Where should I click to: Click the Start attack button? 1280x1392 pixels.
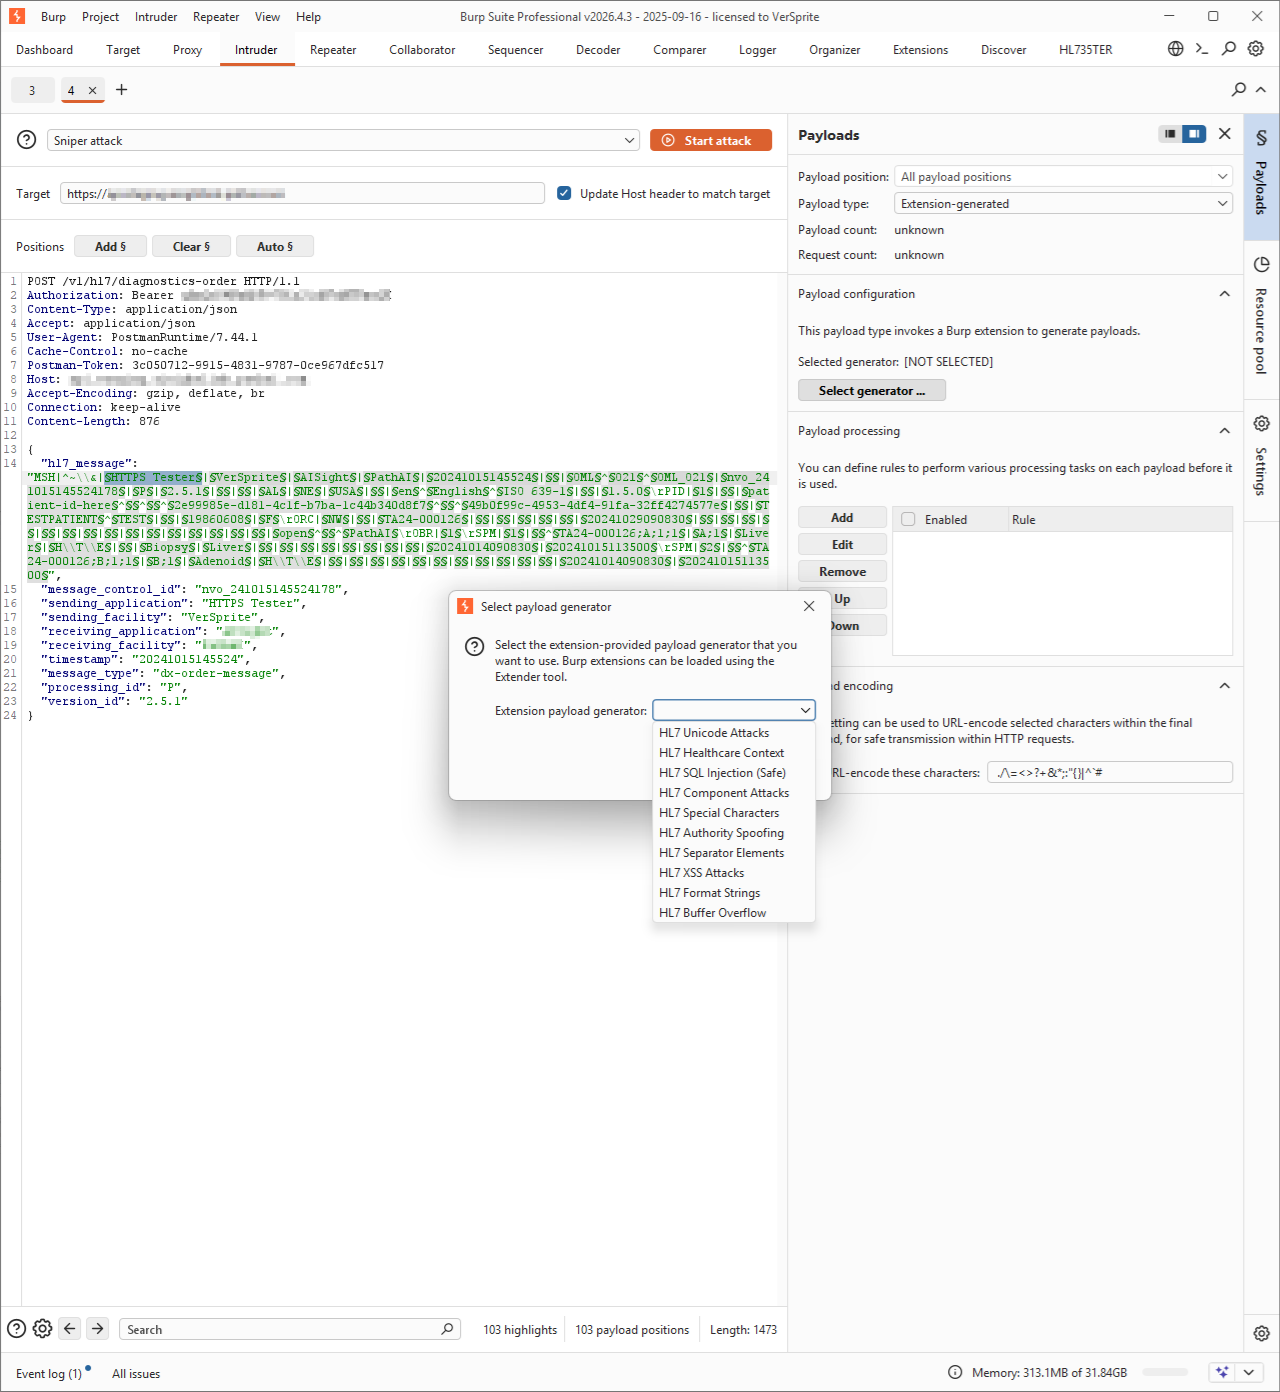click(x=711, y=140)
